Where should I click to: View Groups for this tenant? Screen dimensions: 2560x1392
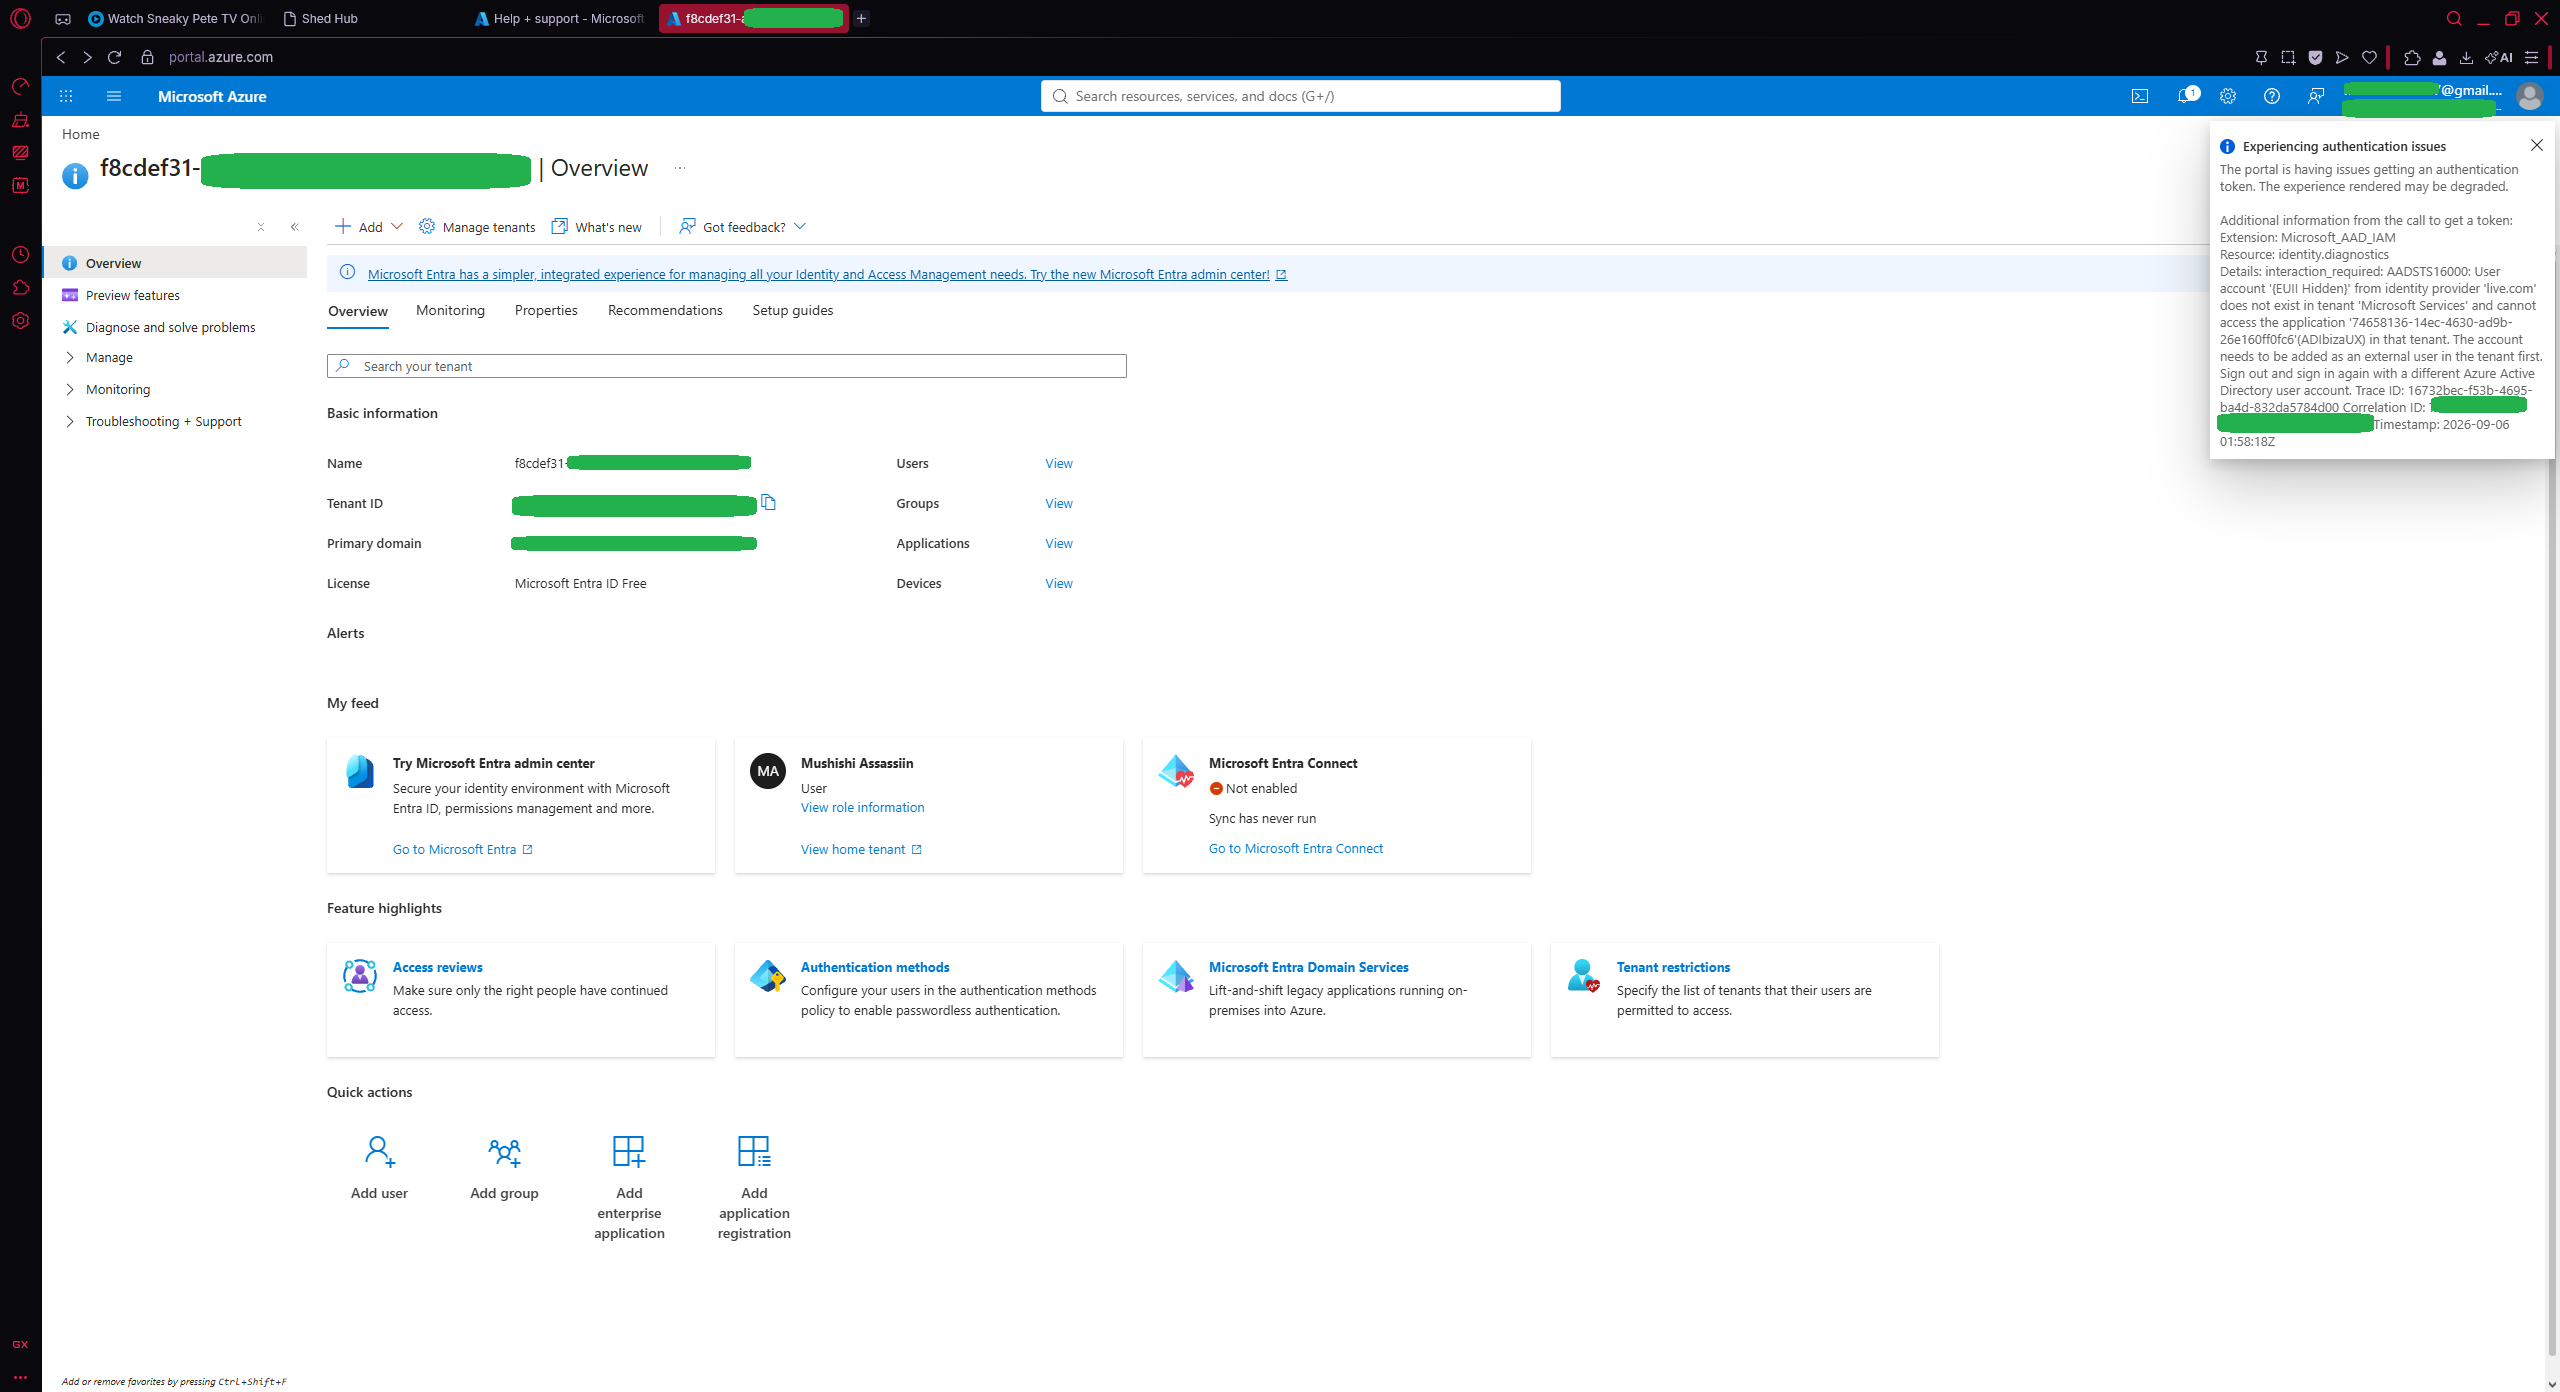coord(1059,503)
